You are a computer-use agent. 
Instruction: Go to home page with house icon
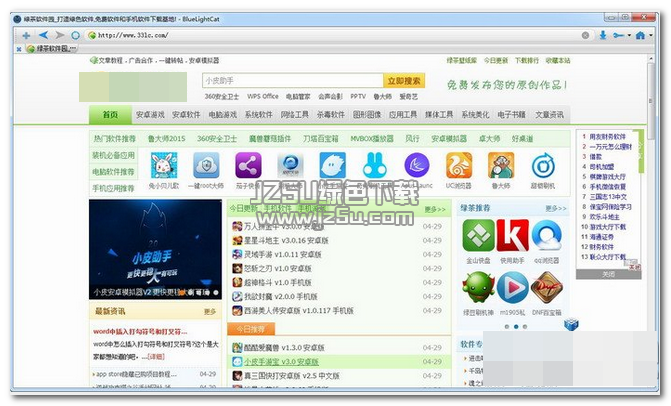pyautogui.click(x=640, y=35)
